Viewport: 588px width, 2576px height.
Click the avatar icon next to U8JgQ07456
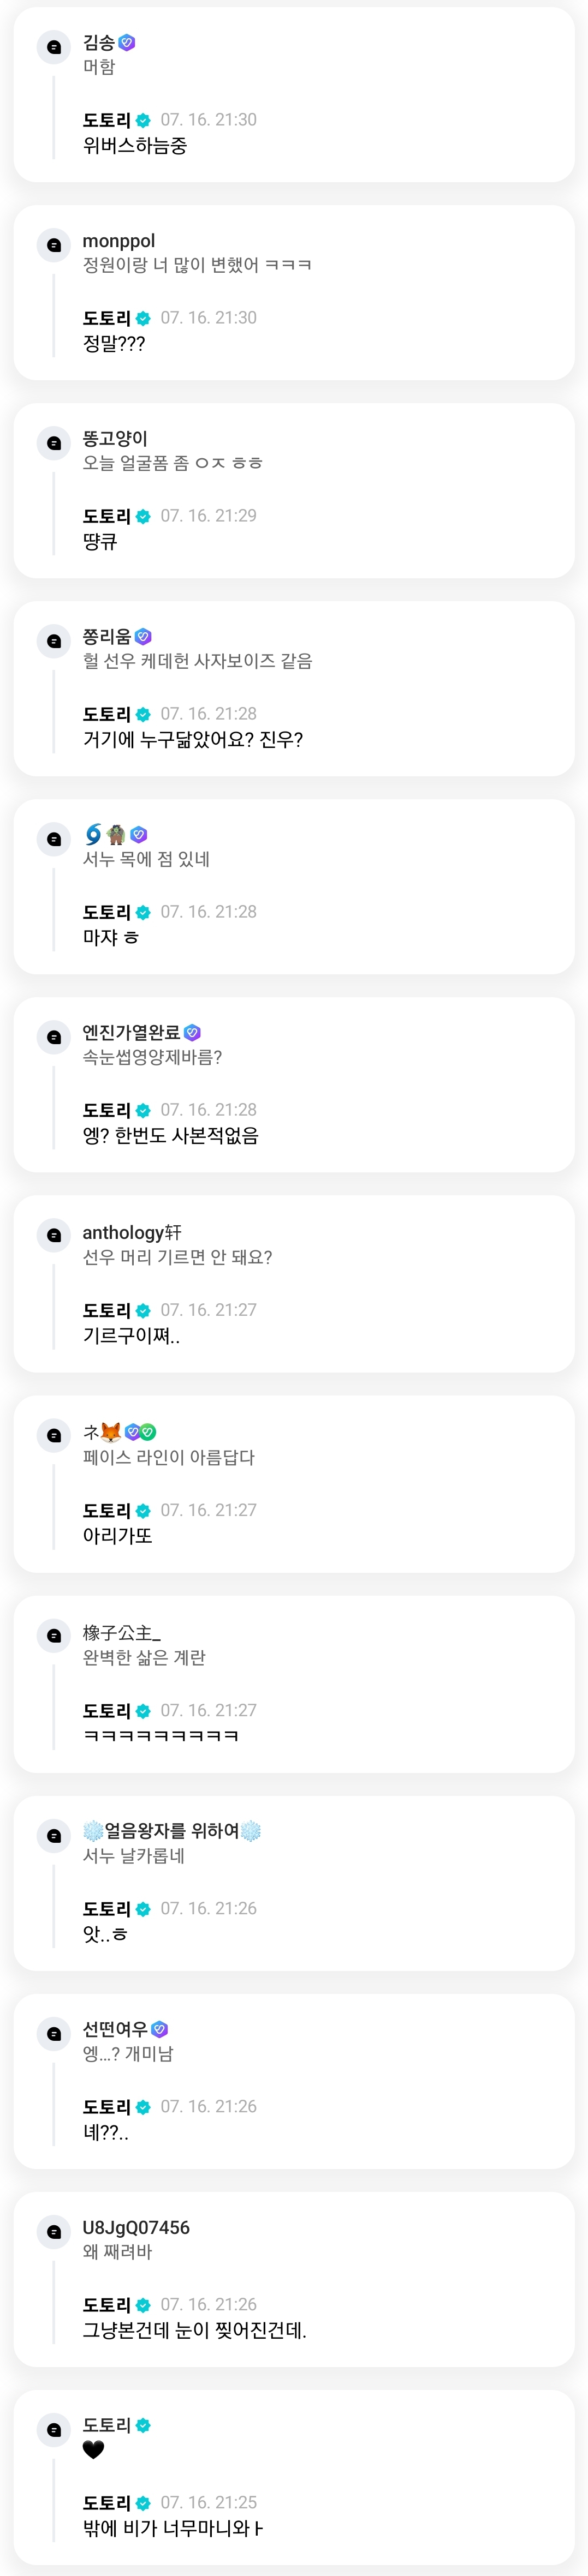[x=54, y=2232]
